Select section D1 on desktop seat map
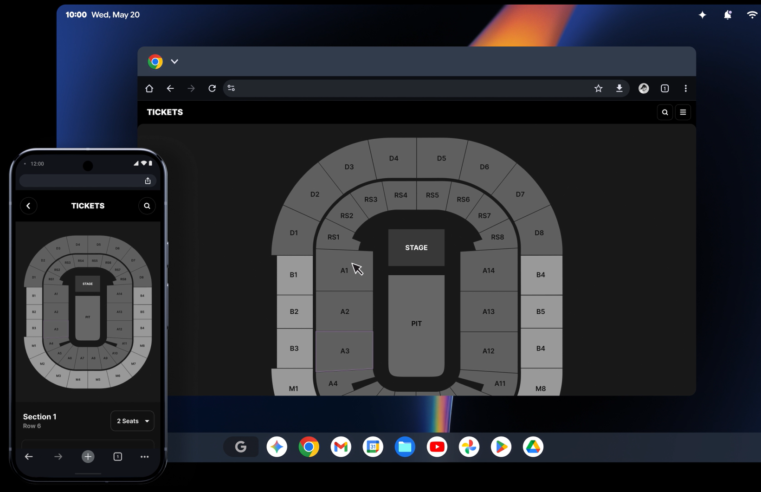761x492 pixels. [294, 233]
